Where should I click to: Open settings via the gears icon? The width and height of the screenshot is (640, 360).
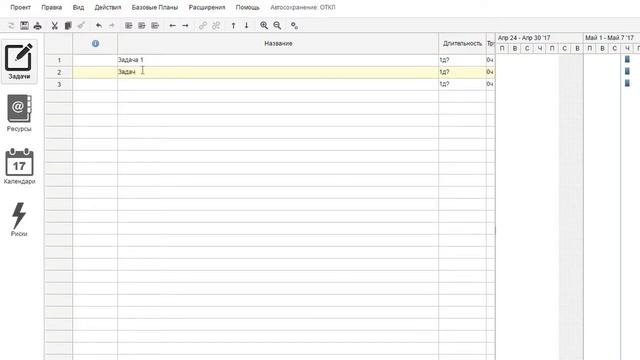(x=294, y=26)
